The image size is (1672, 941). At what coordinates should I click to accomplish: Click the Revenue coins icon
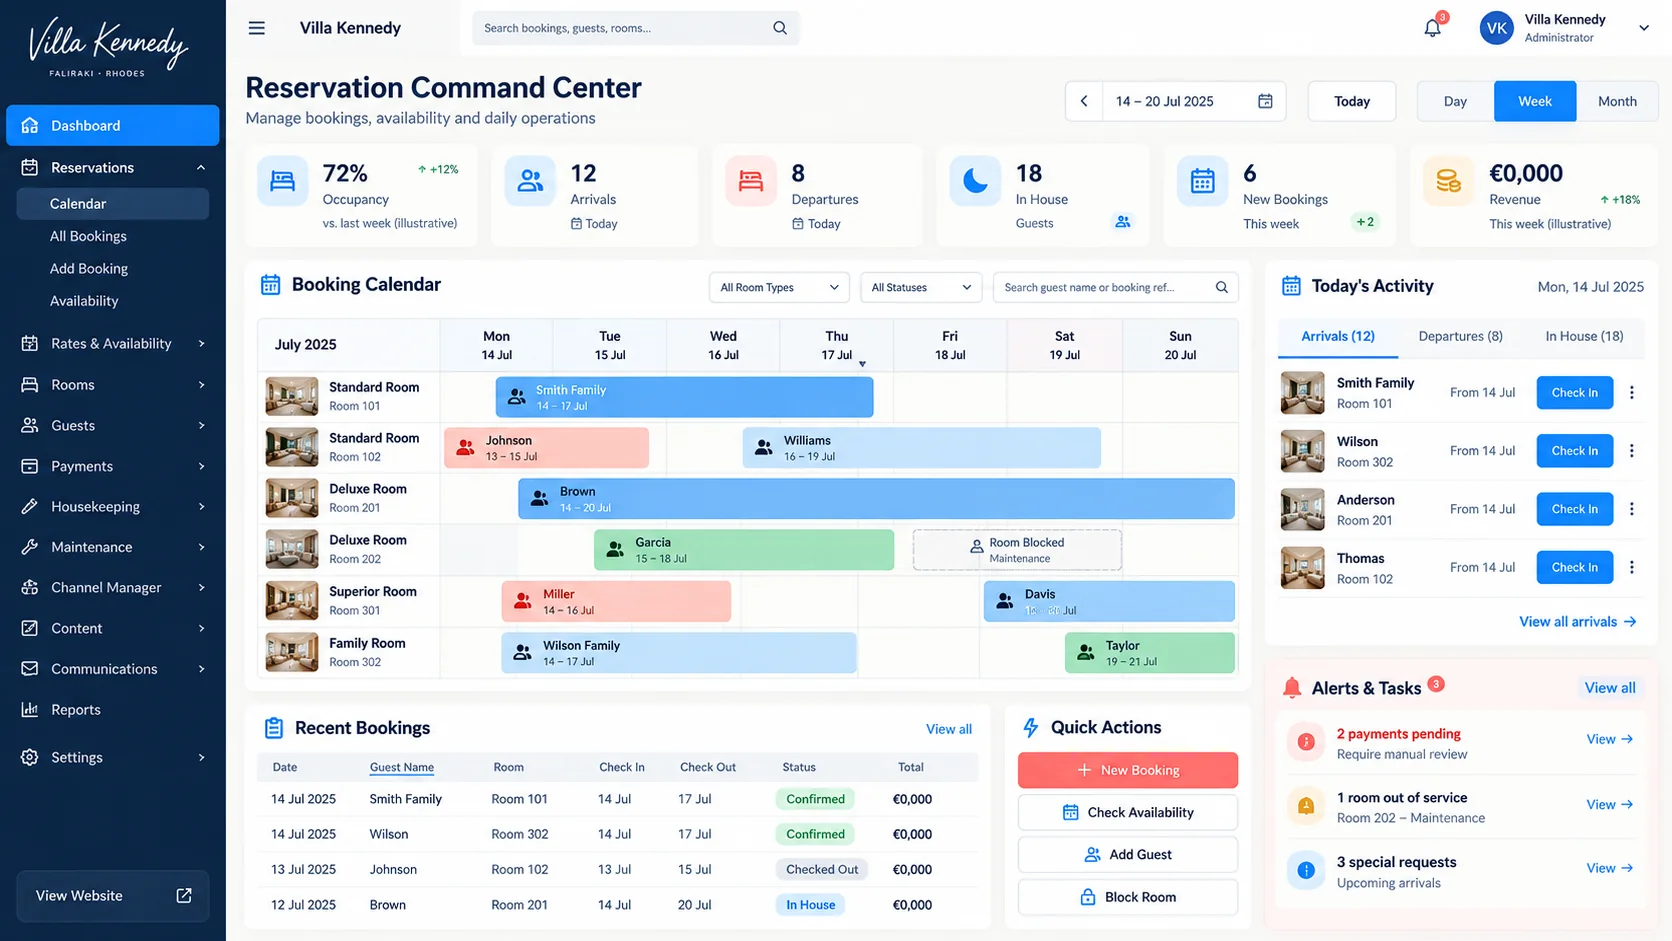point(1448,181)
